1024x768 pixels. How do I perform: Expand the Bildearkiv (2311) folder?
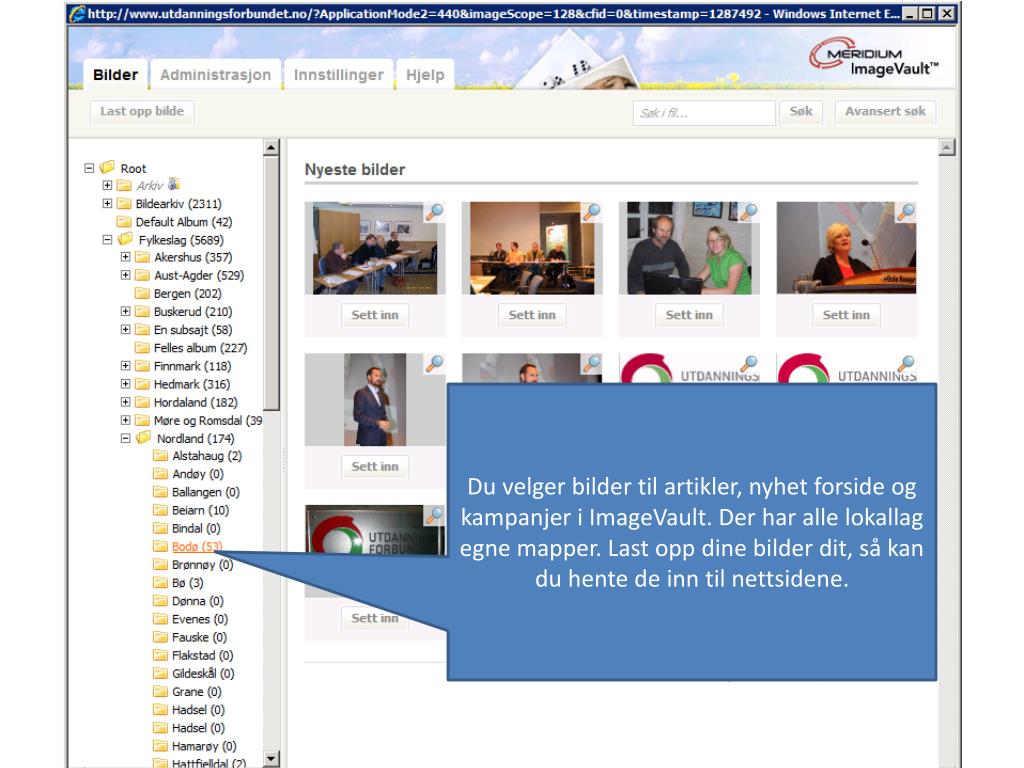tap(107, 204)
